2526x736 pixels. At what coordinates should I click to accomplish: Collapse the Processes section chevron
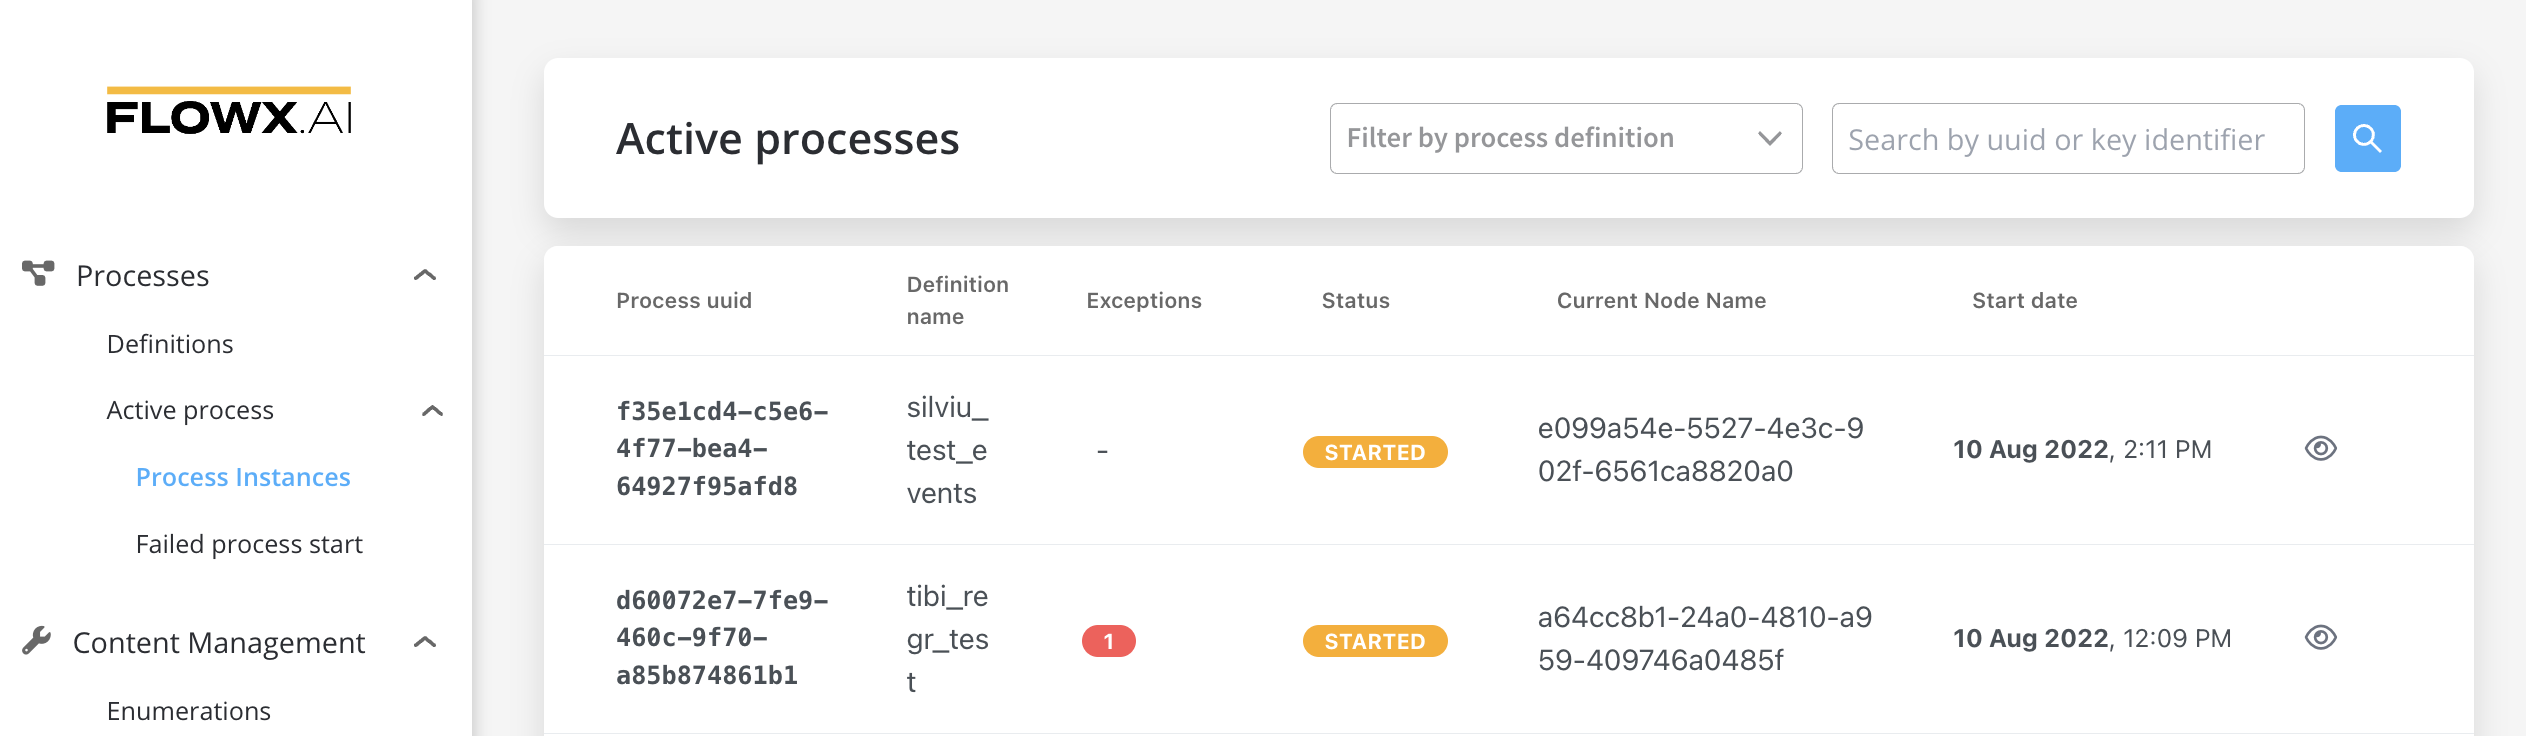coord(425,275)
